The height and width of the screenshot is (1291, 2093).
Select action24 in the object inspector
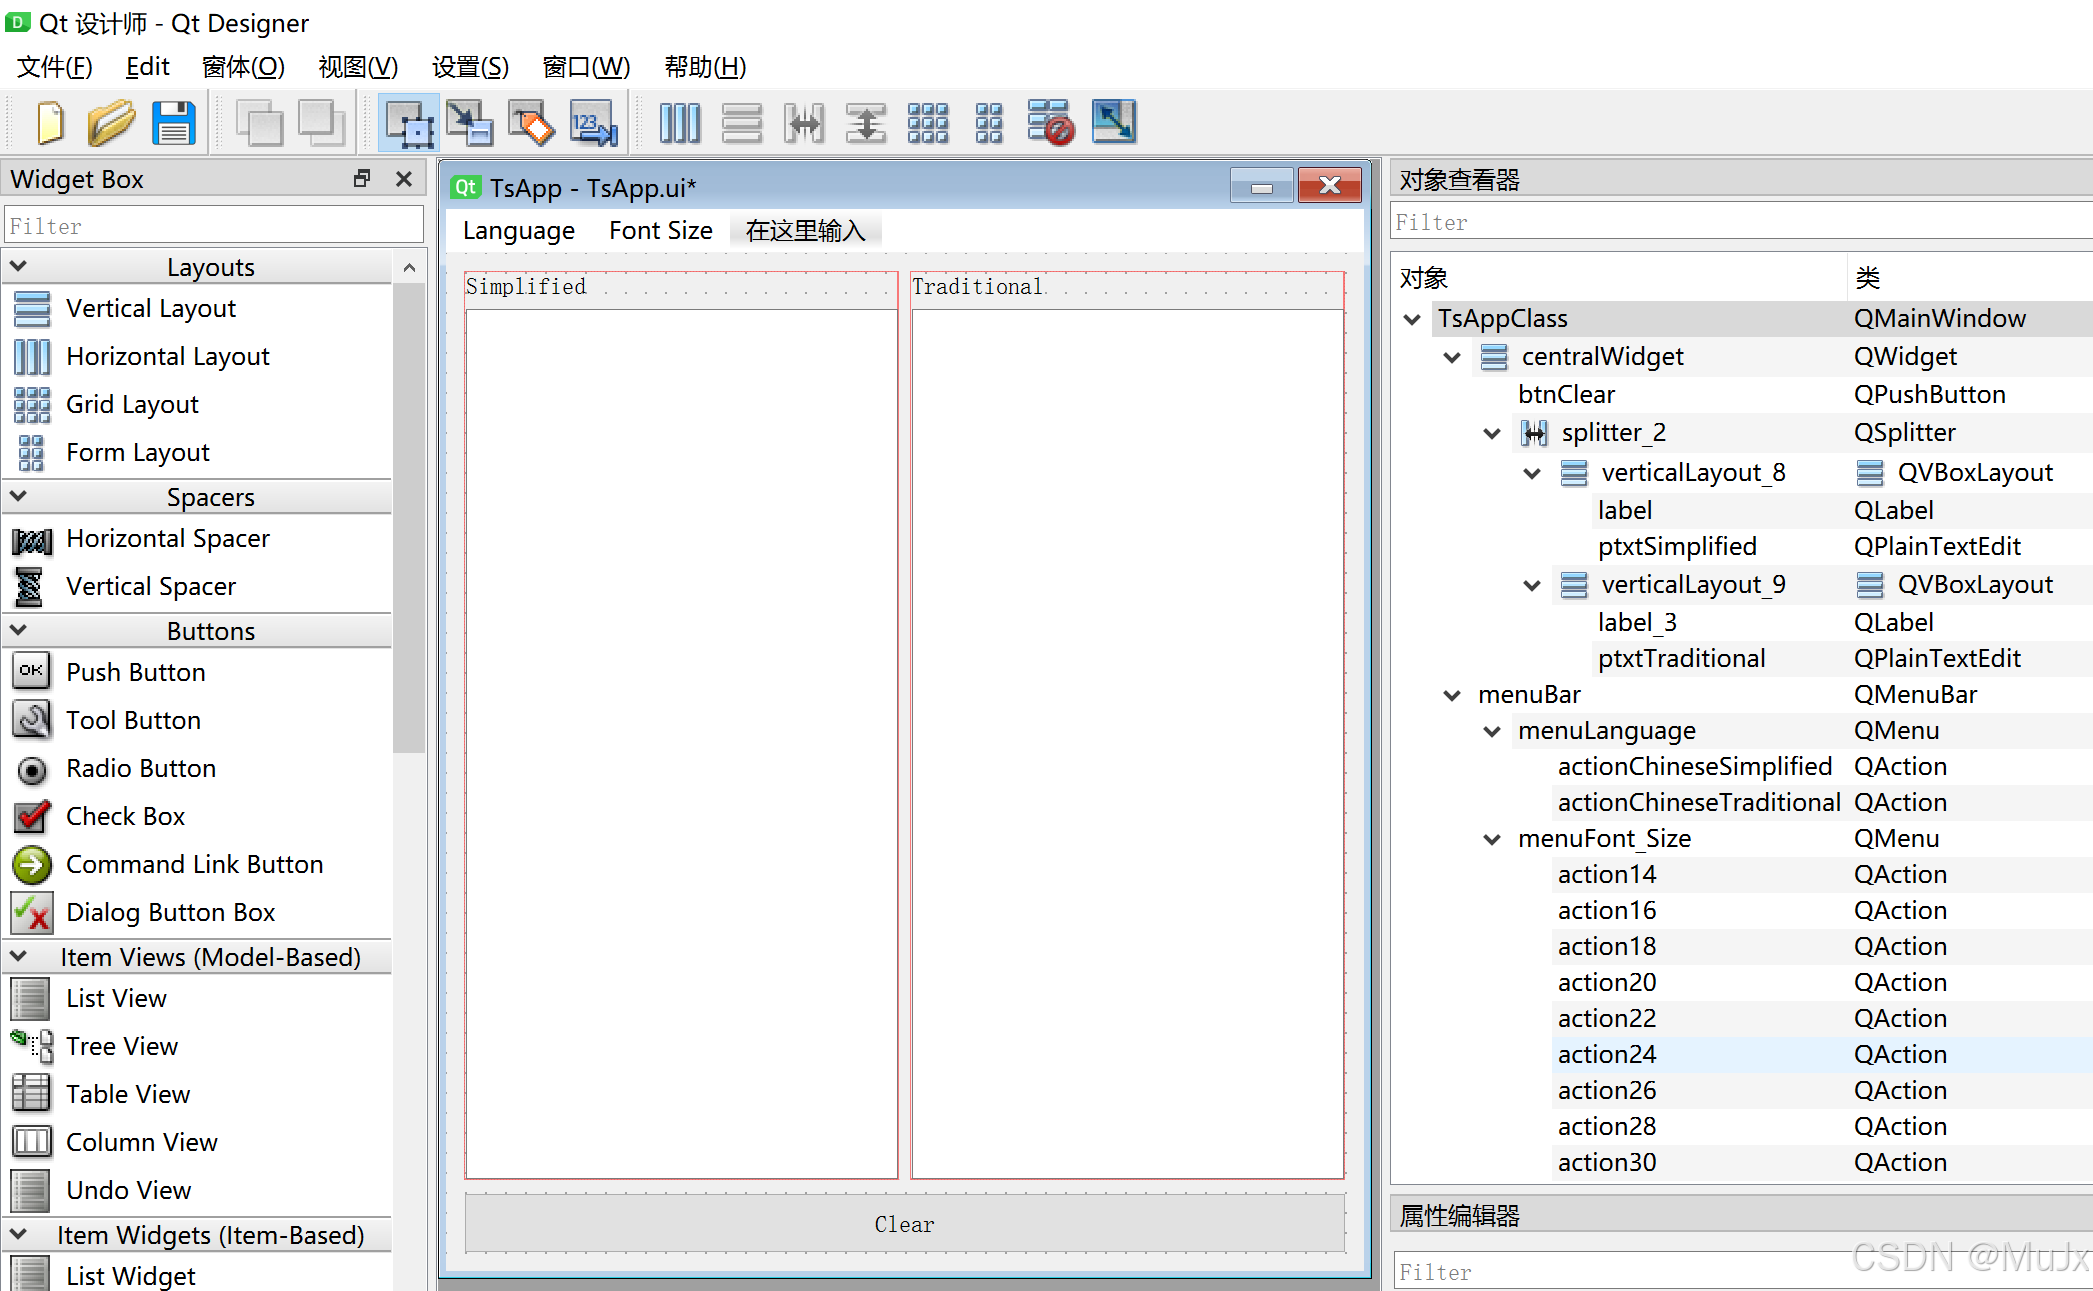[x=1606, y=1055]
